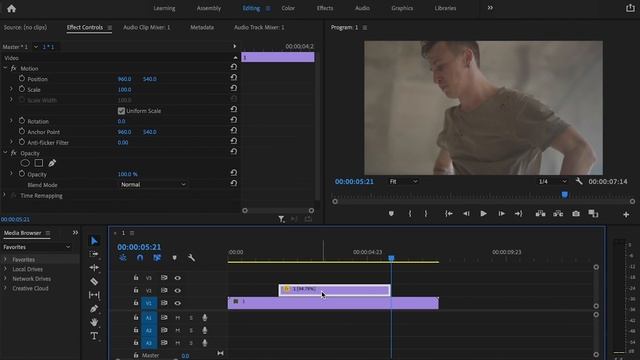Click Mark Out bracket button
Viewport: 640px width, 360px height.
pyautogui.click(x=426, y=213)
